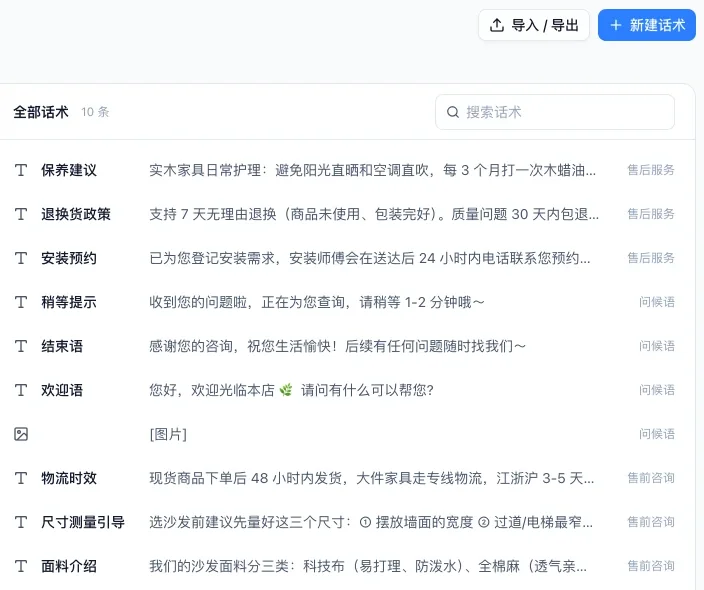This screenshot has height=590, width=704.
Task: Click the 收到您的问题啦 content preview
Action: click(x=317, y=302)
